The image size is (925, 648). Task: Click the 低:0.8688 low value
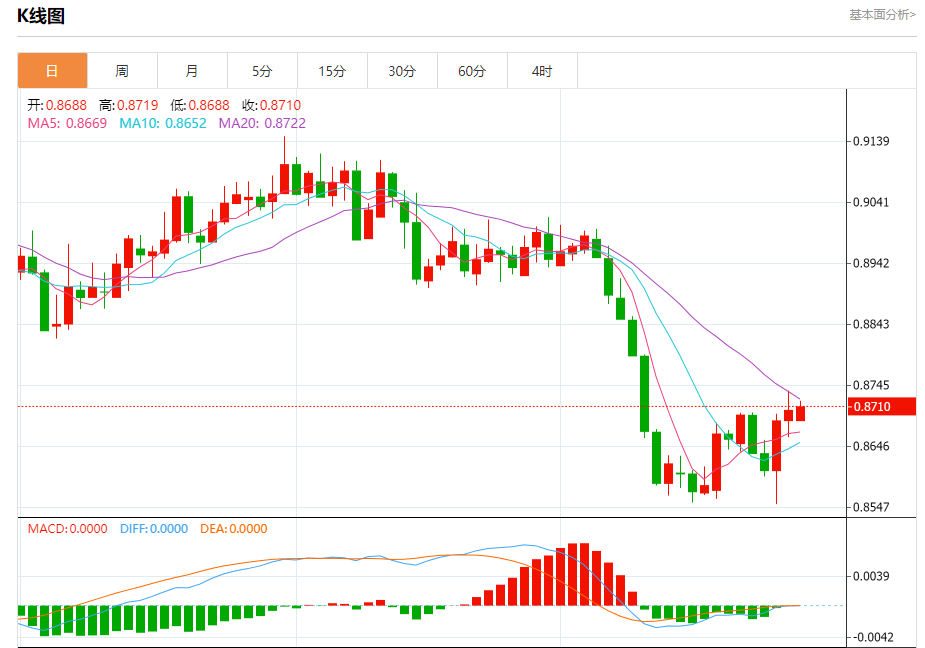(199, 105)
